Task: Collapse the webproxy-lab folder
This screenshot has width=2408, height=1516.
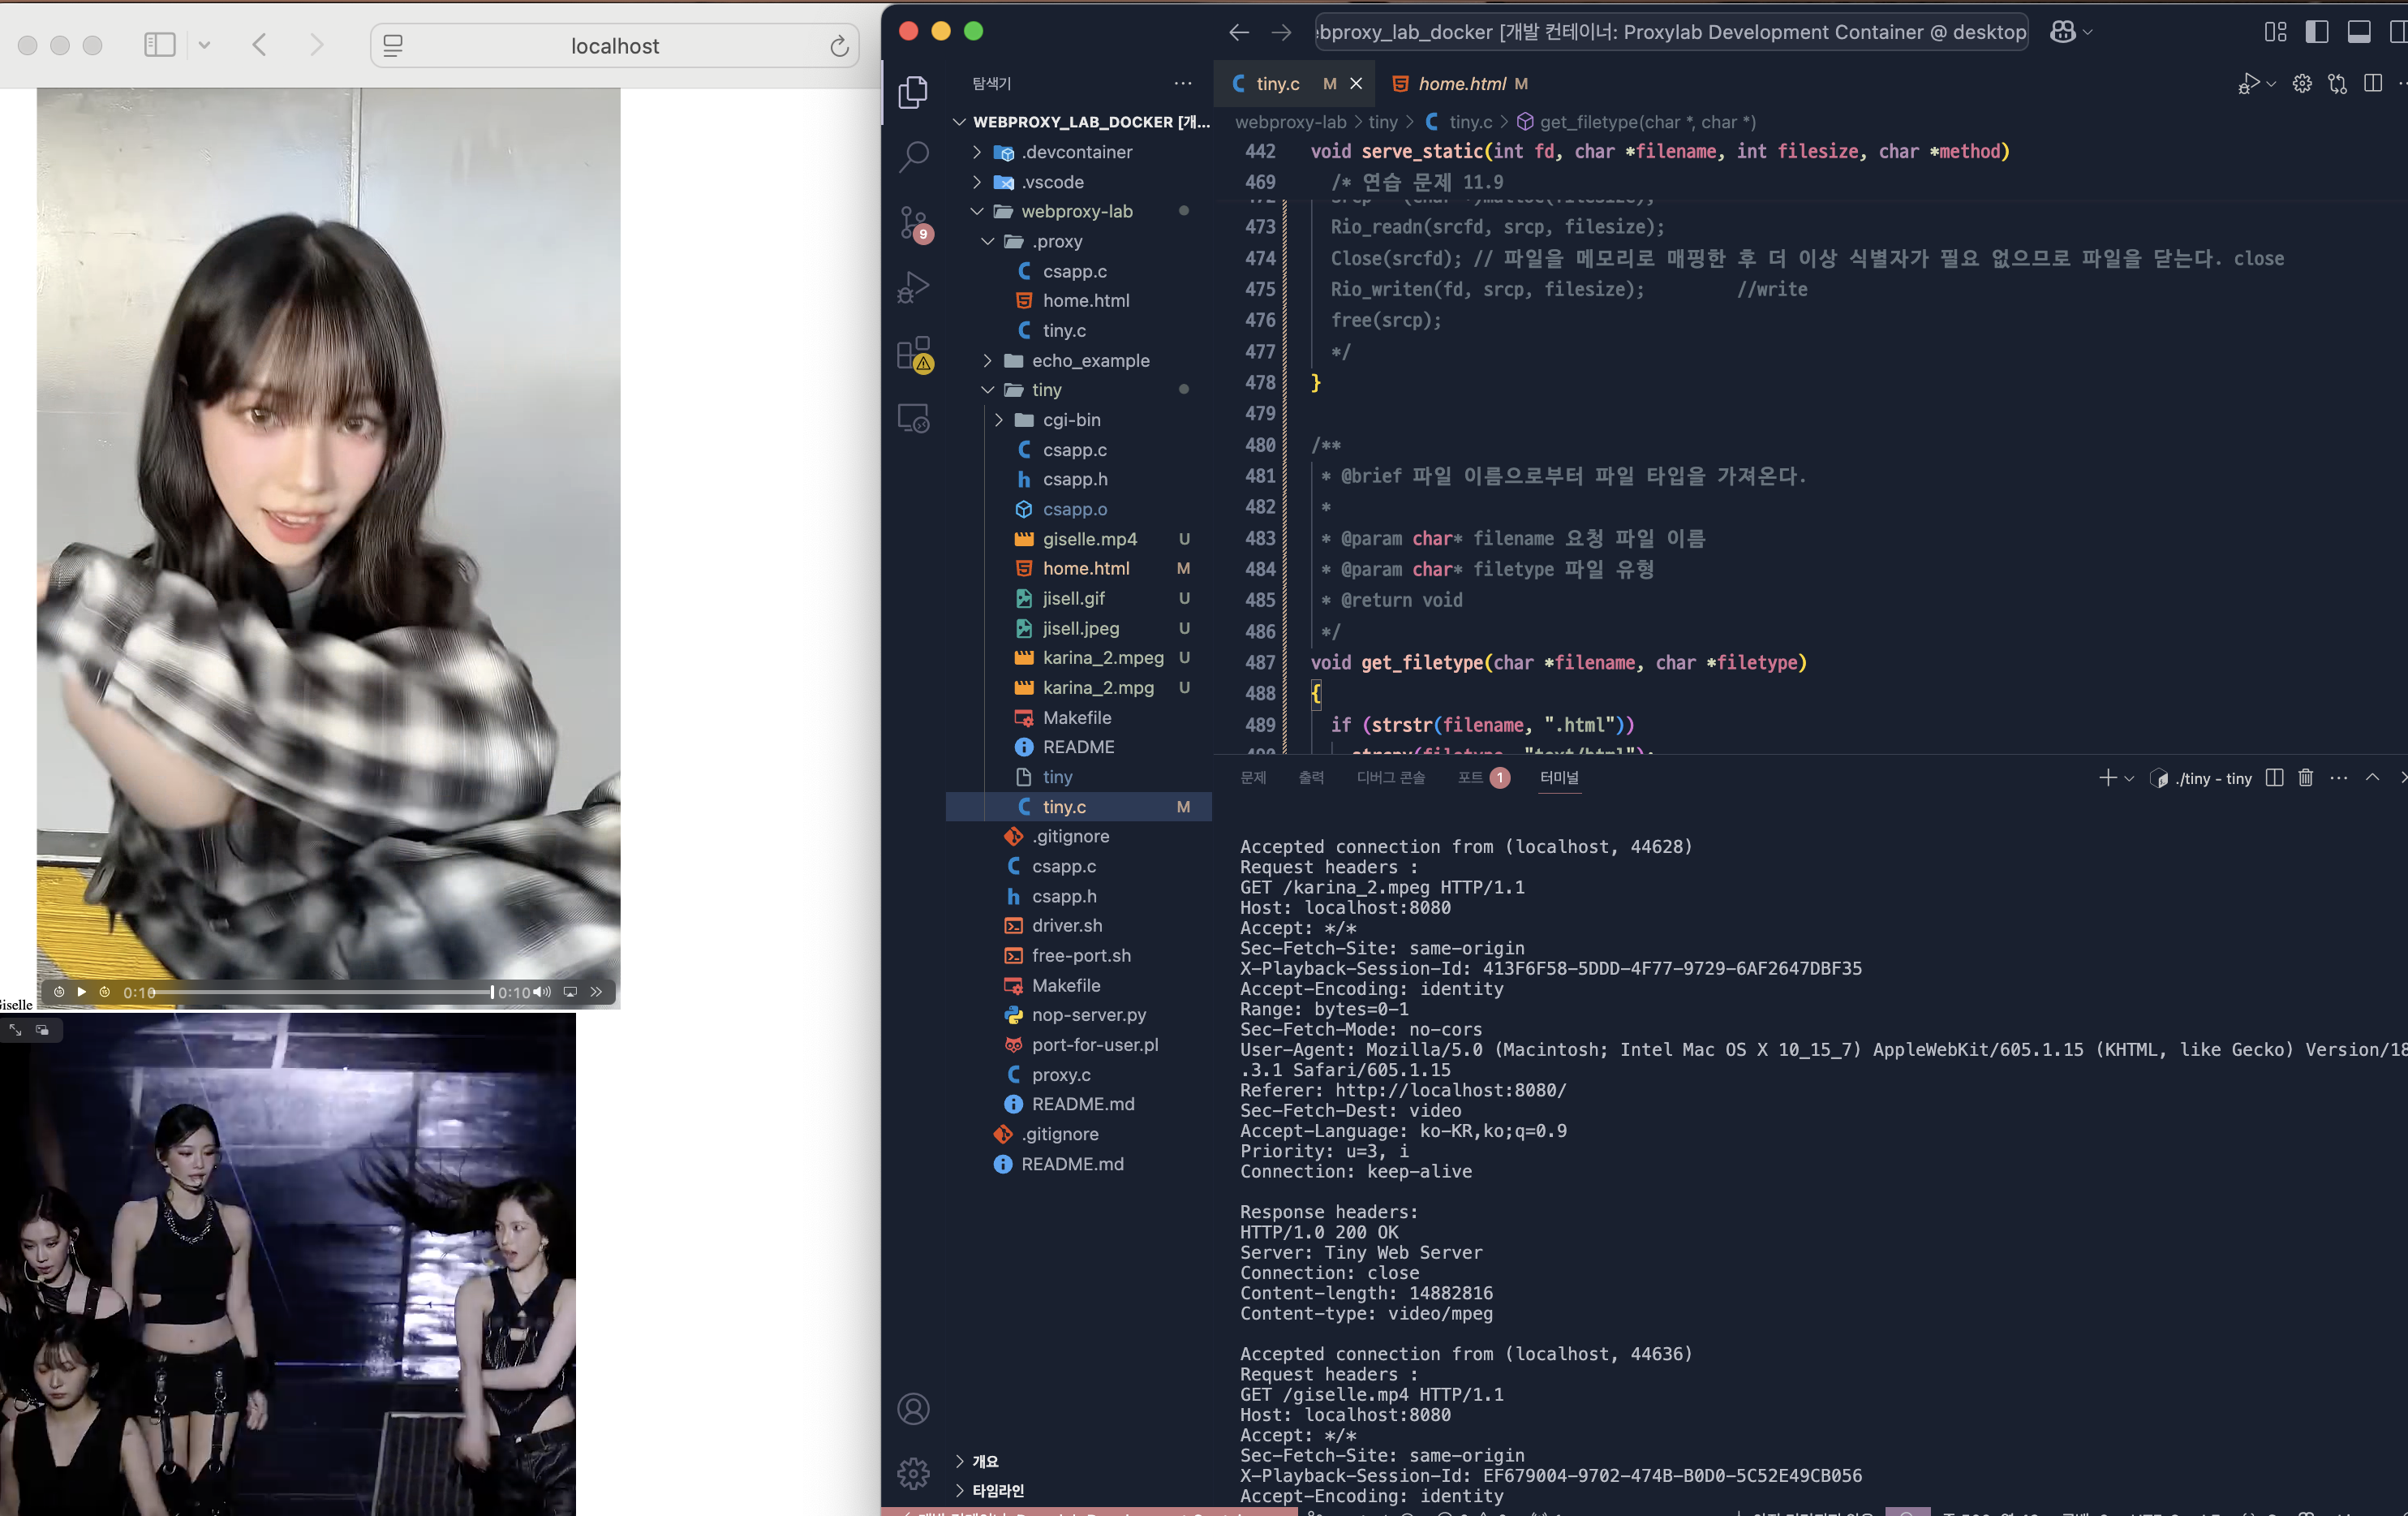Action: (1076, 211)
